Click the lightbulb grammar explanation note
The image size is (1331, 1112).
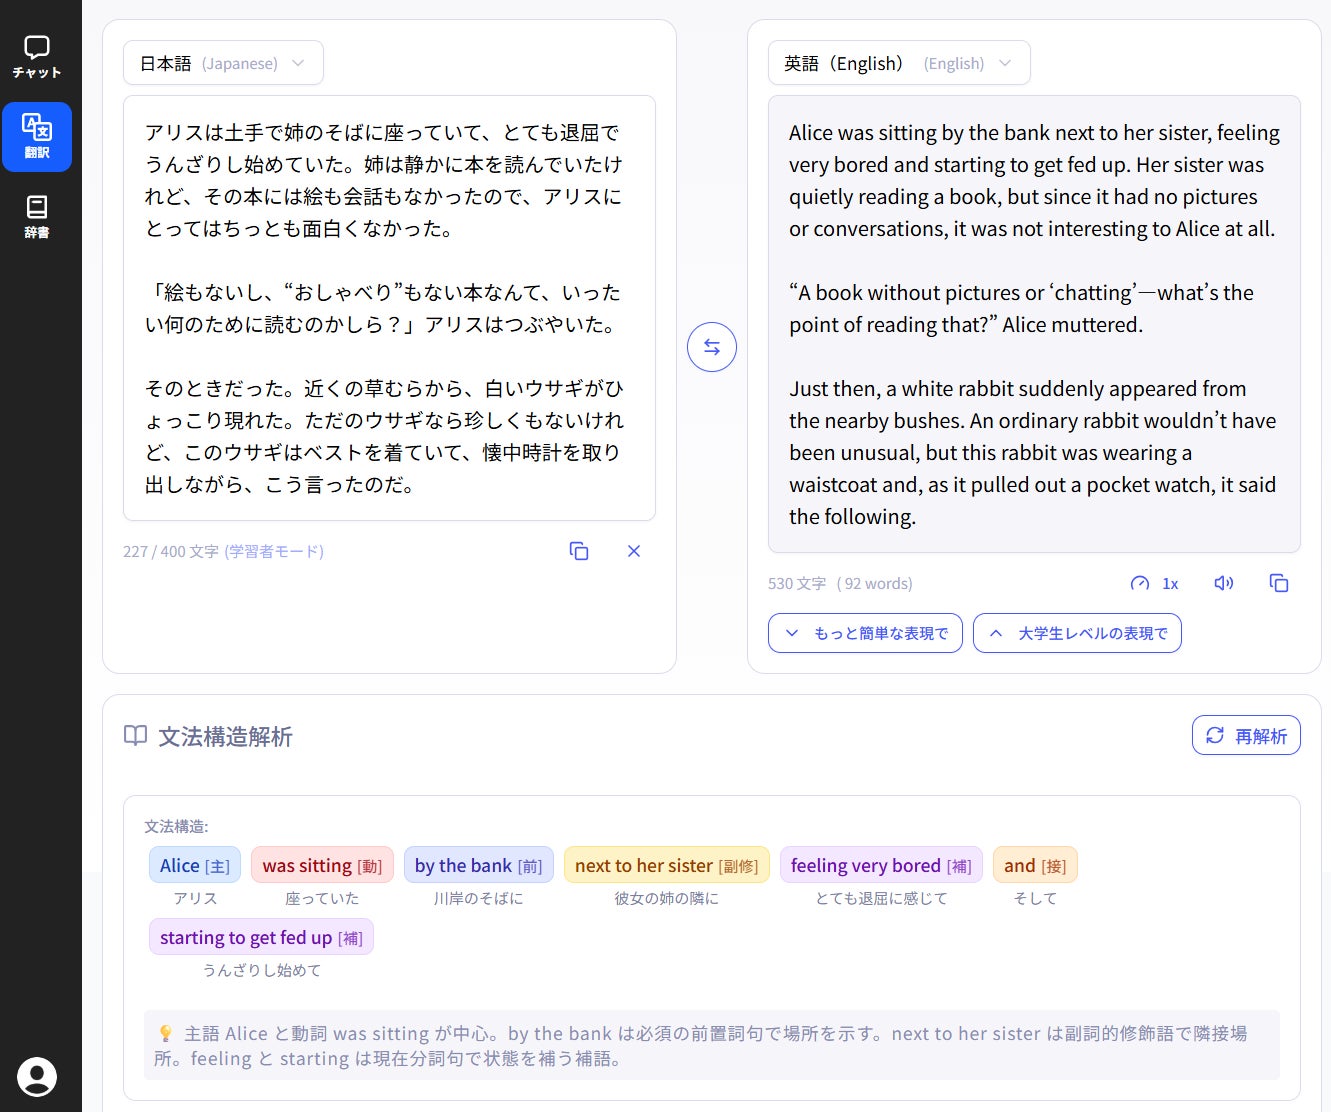(x=712, y=1045)
